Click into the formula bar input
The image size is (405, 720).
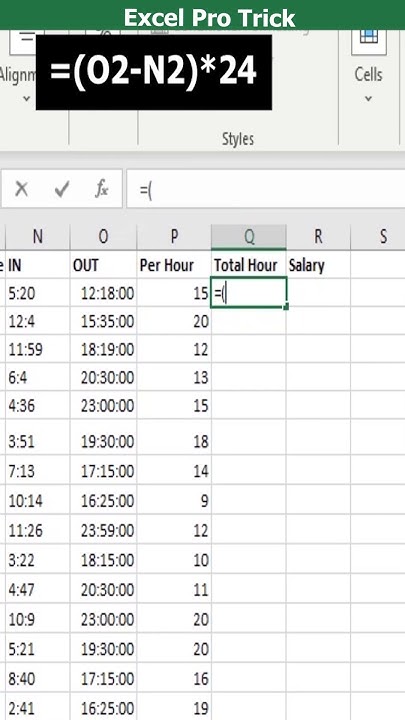coord(265,189)
